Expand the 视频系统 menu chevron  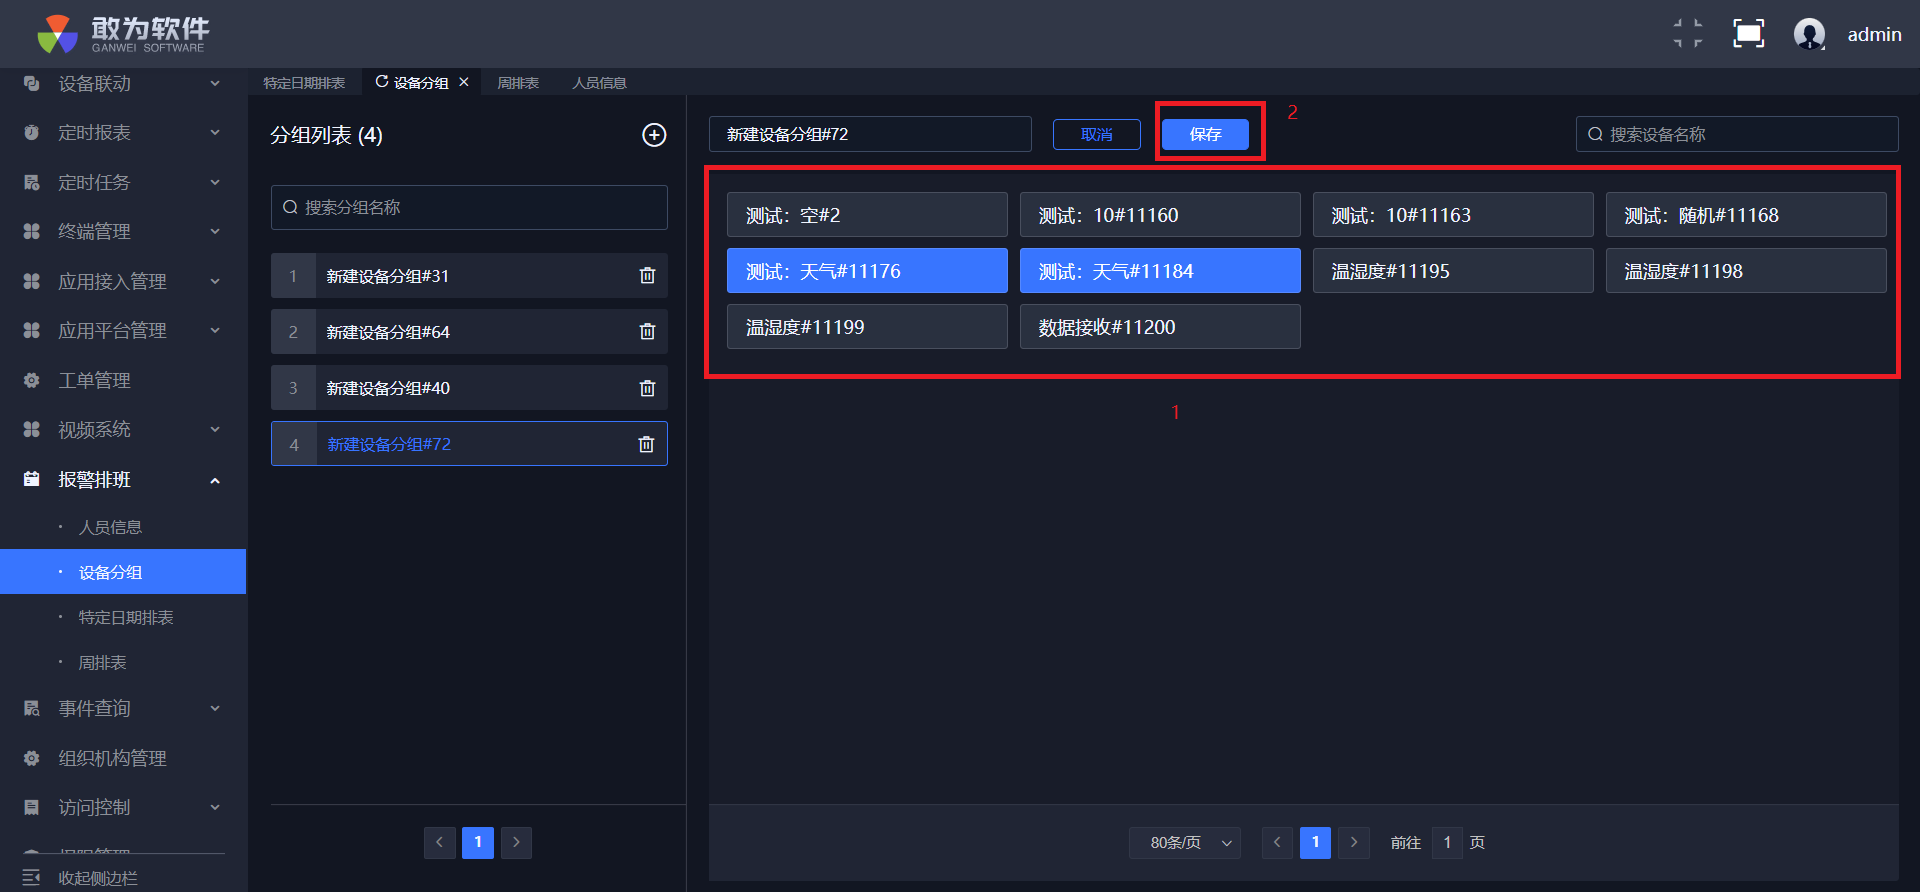pyautogui.click(x=215, y=430)
